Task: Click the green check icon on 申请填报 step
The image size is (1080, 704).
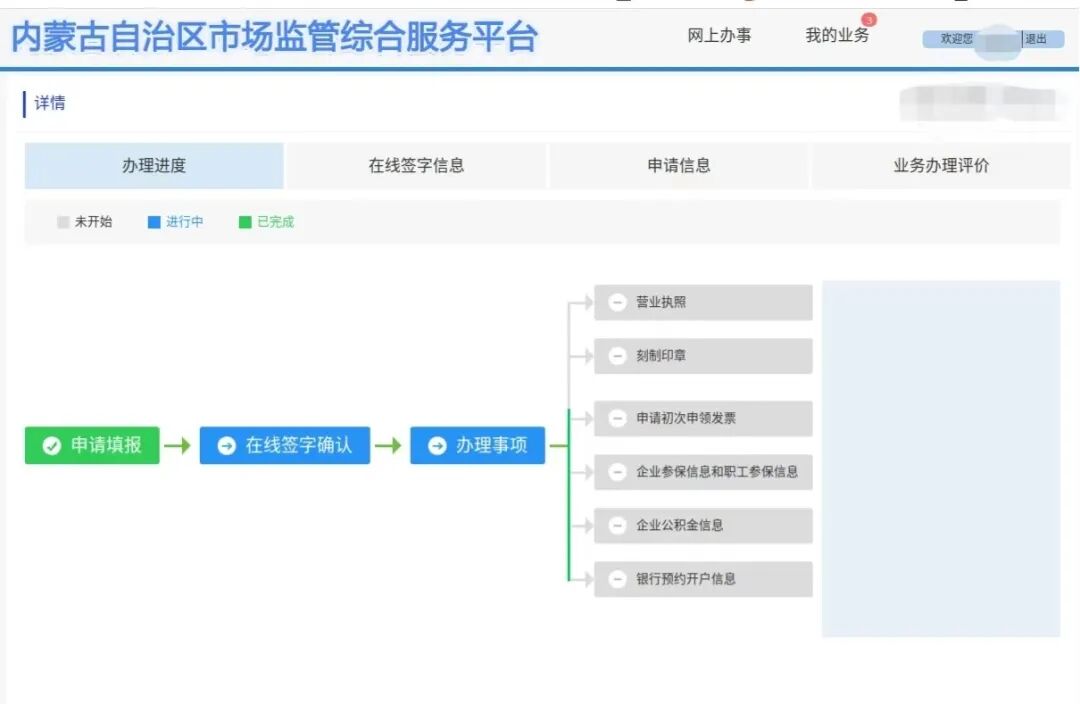Action: 53,446
